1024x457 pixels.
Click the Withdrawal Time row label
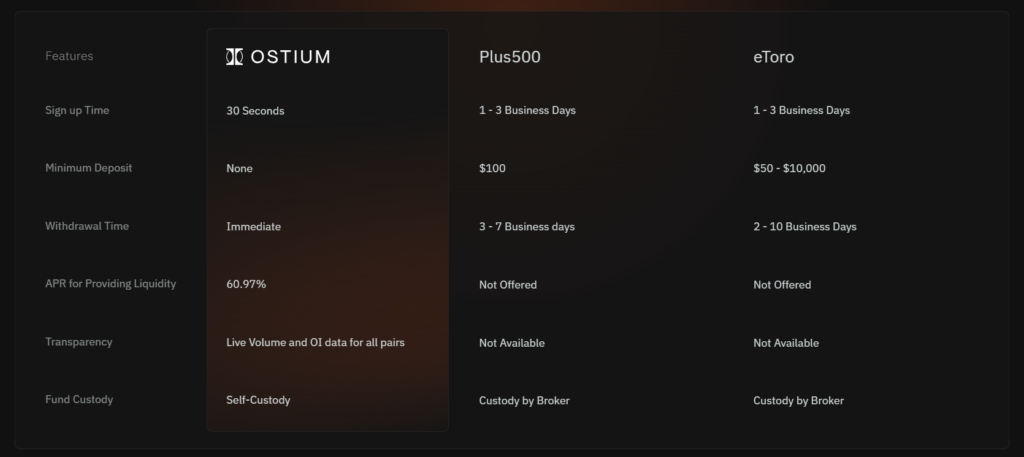click(86, 226)
